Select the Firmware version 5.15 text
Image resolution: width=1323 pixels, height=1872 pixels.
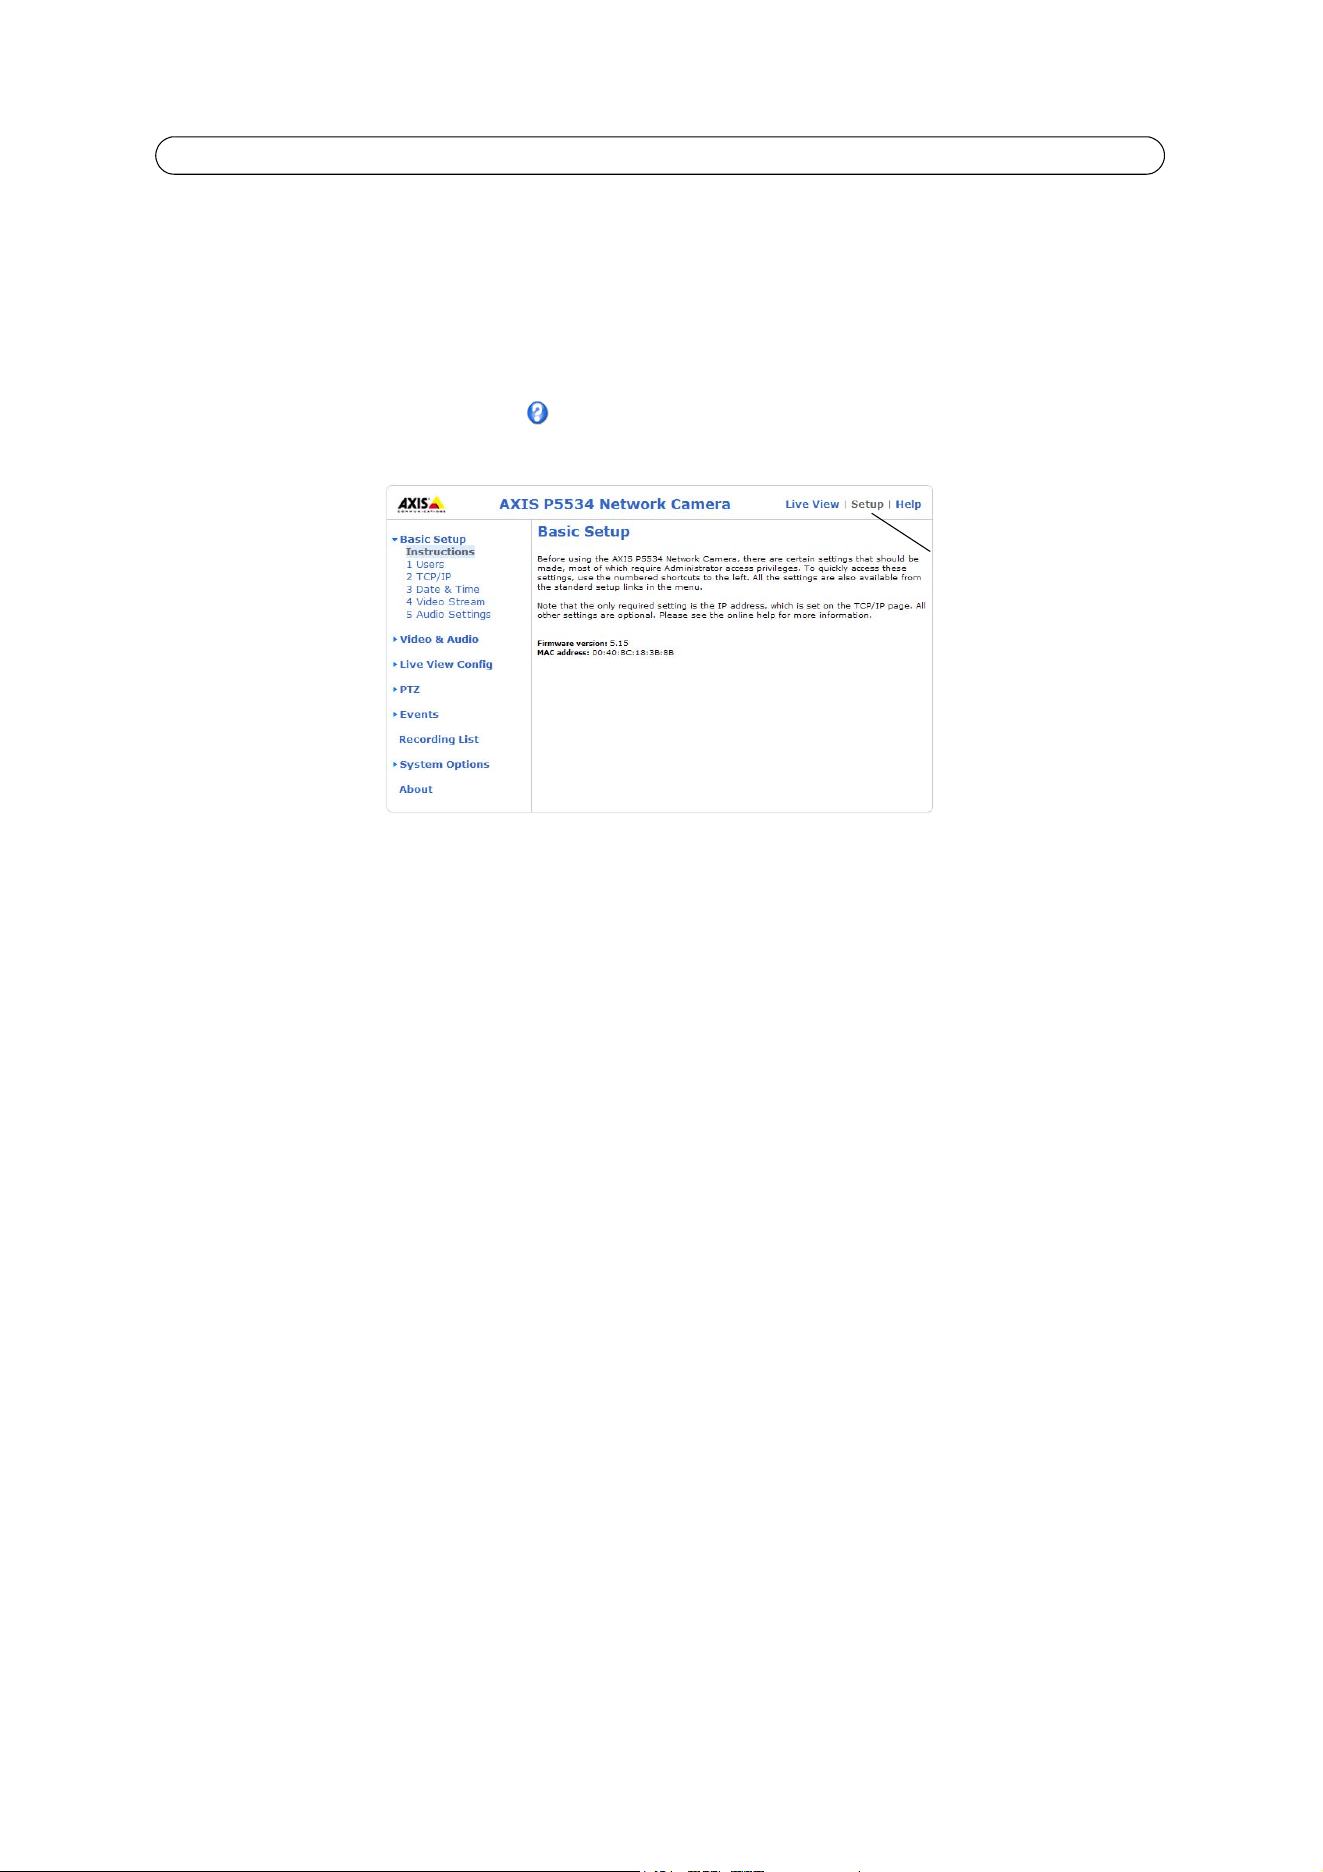point(583,643)
